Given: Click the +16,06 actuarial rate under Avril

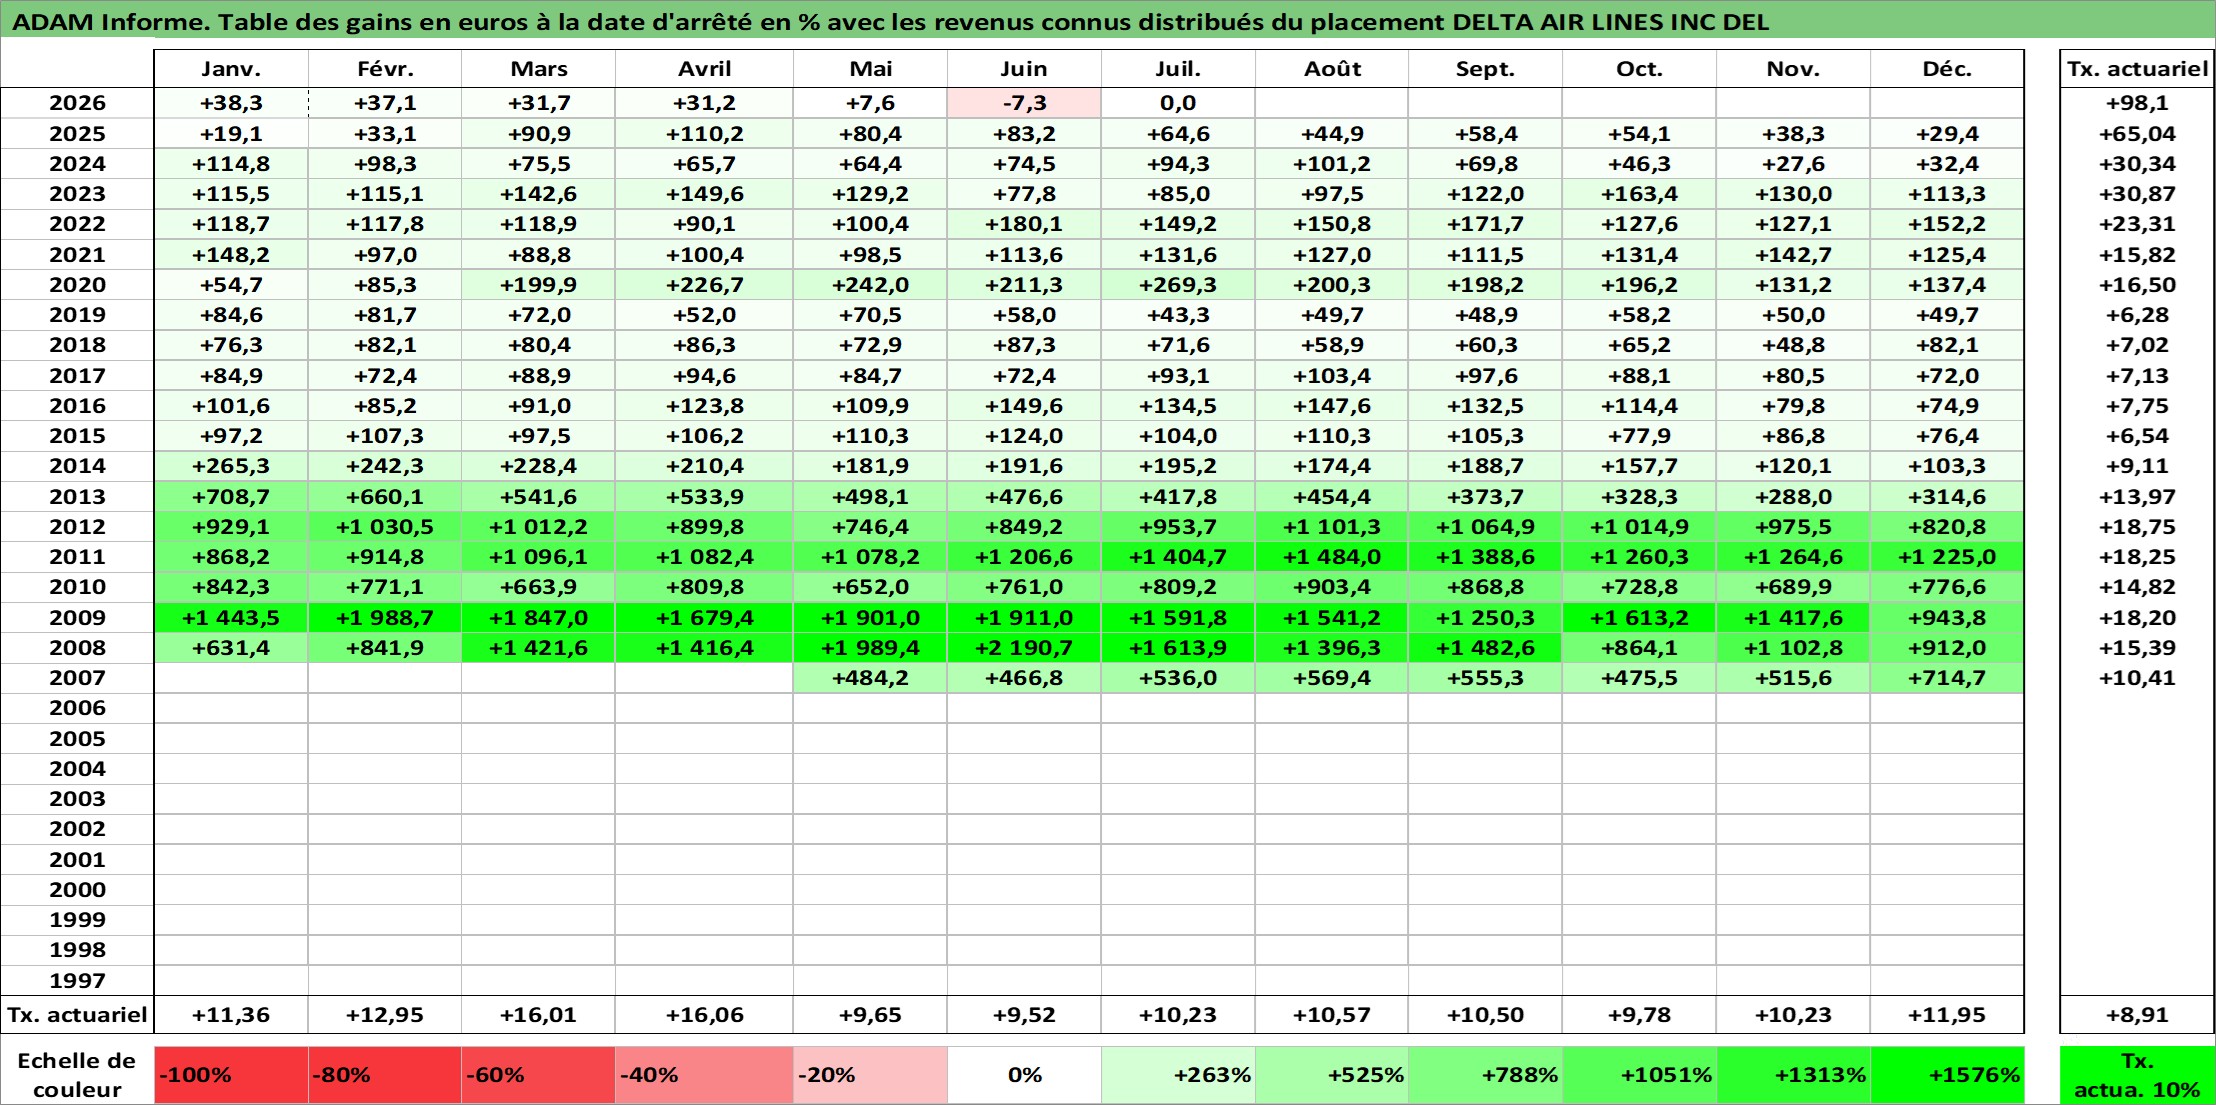Looking at the screenshot, I should [x=705, y=1015].
